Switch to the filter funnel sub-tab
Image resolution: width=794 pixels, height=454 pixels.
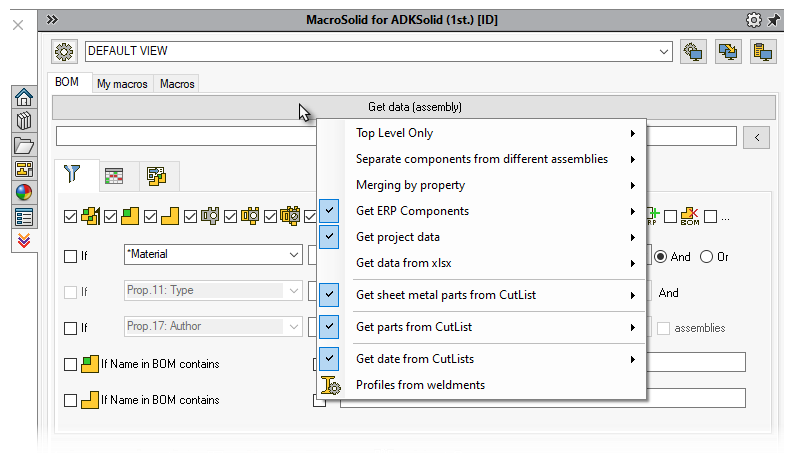[72, 175]
